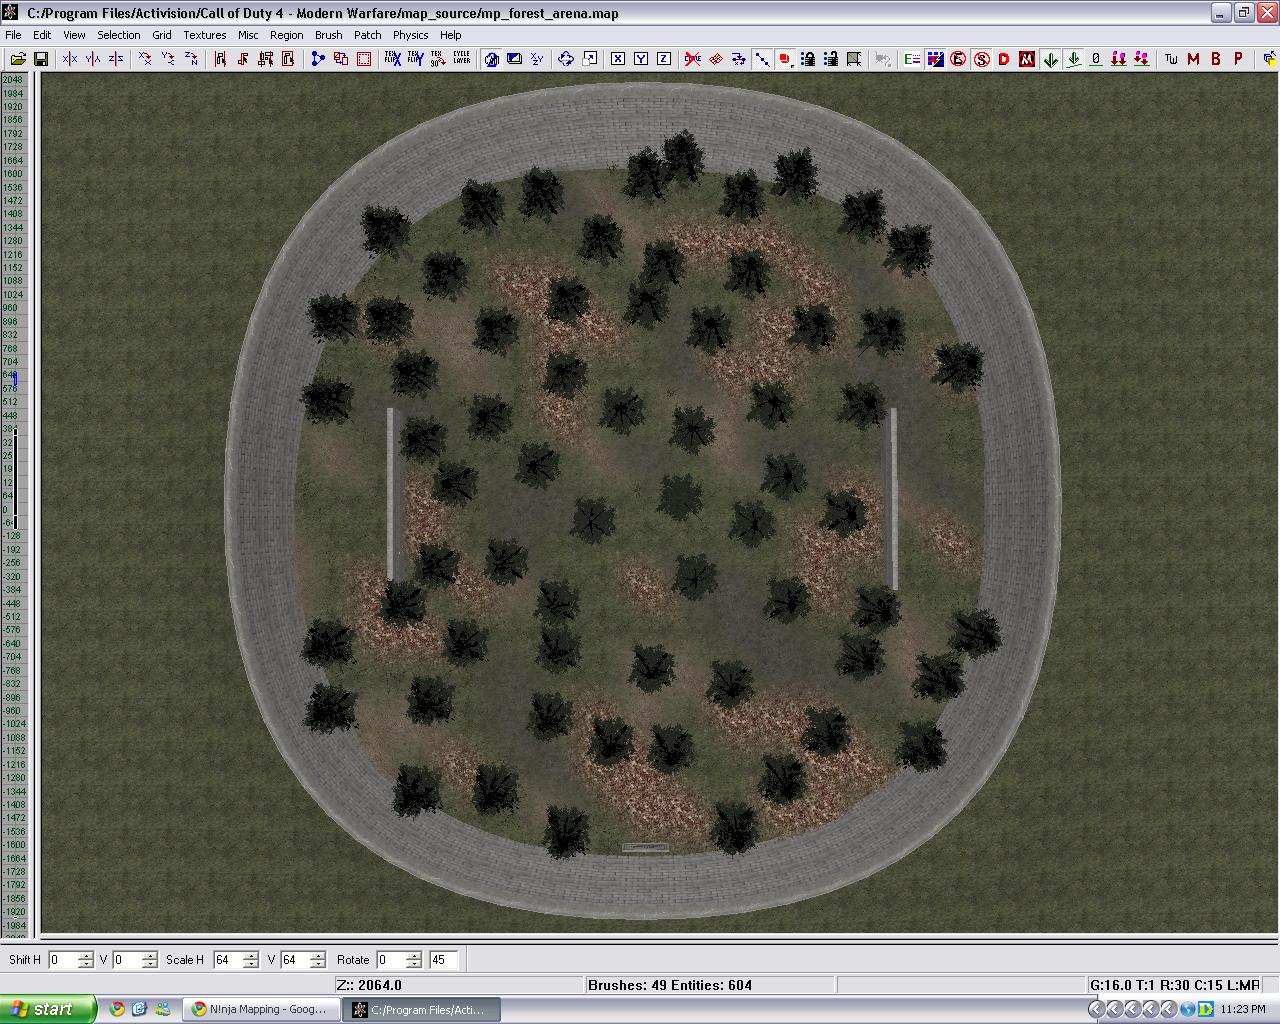
Task: Select the Z view button
Action: pos(663,59)
